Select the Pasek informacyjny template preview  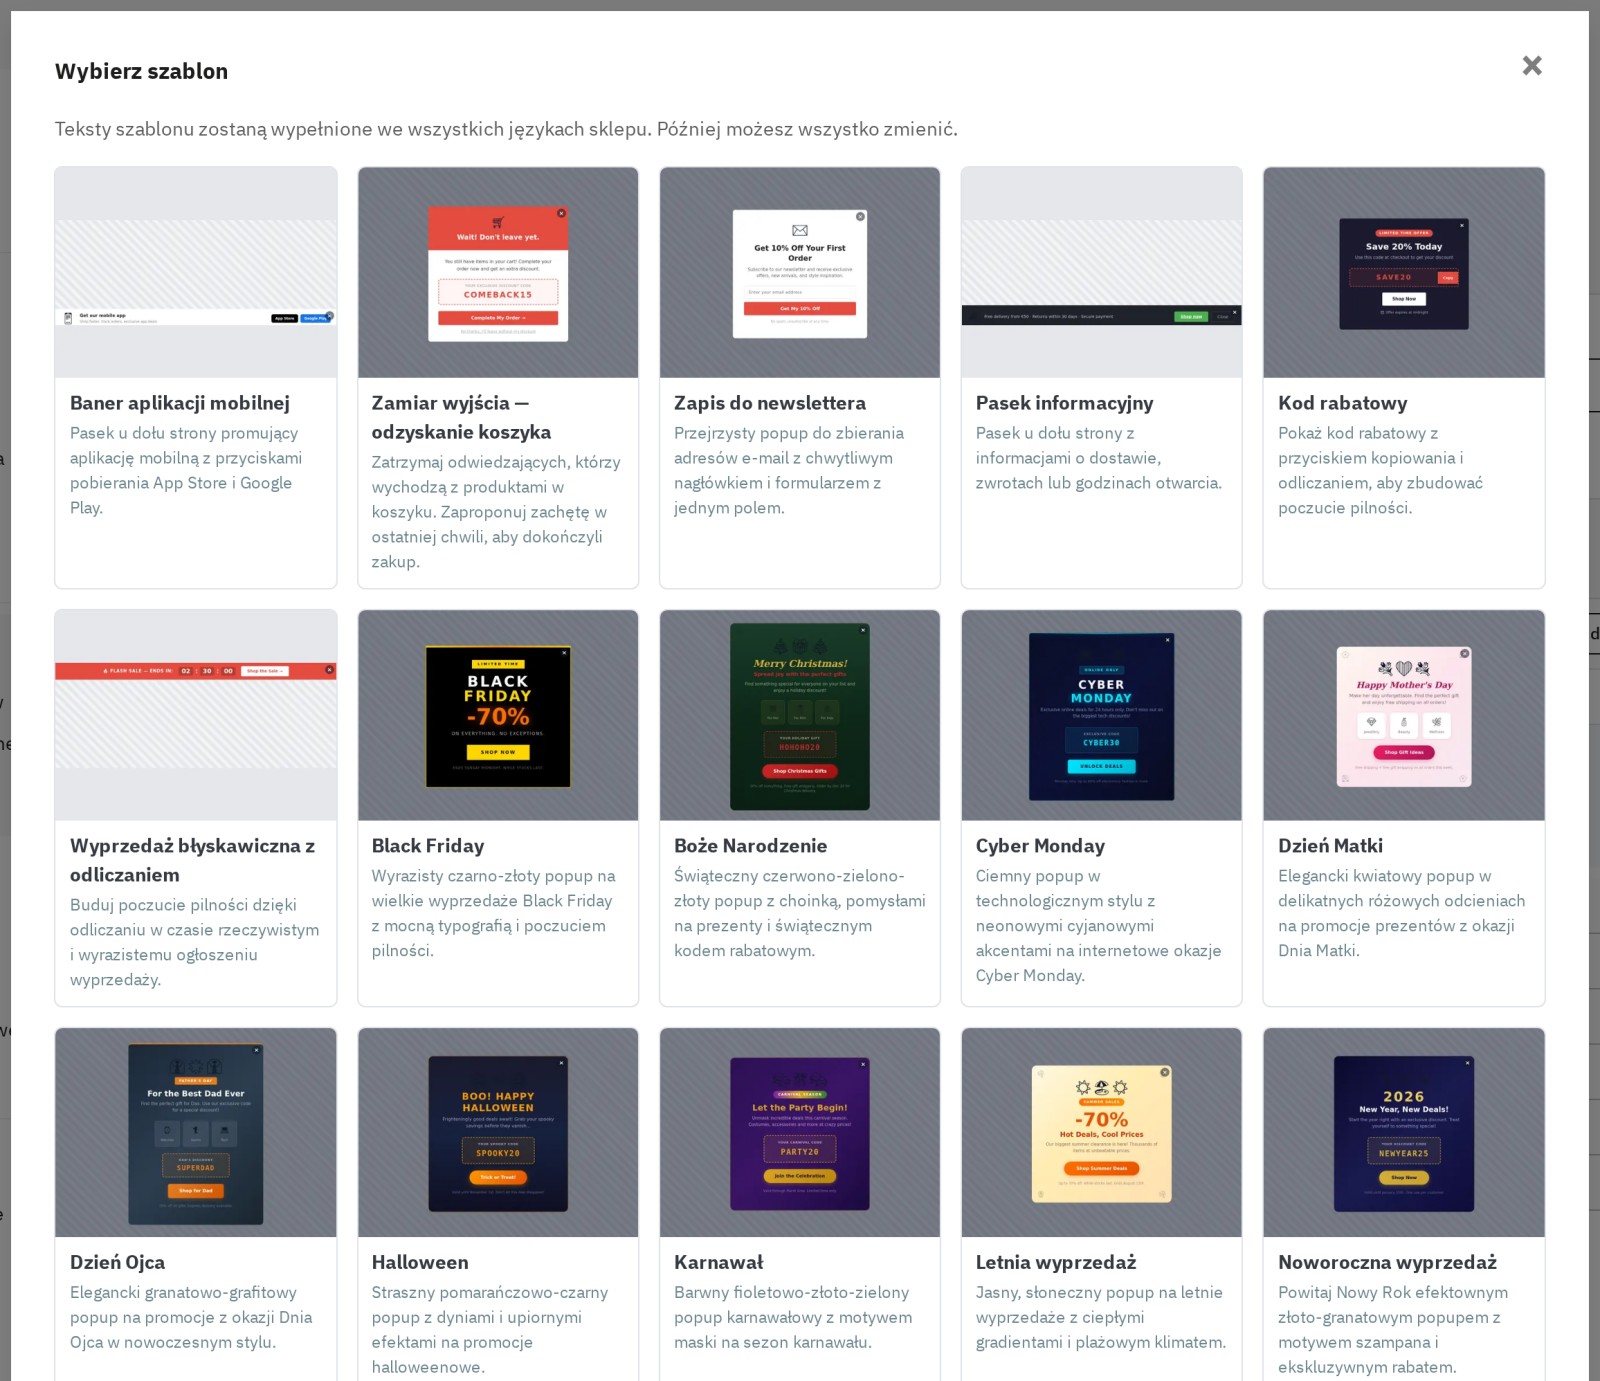click(1102, 272)
